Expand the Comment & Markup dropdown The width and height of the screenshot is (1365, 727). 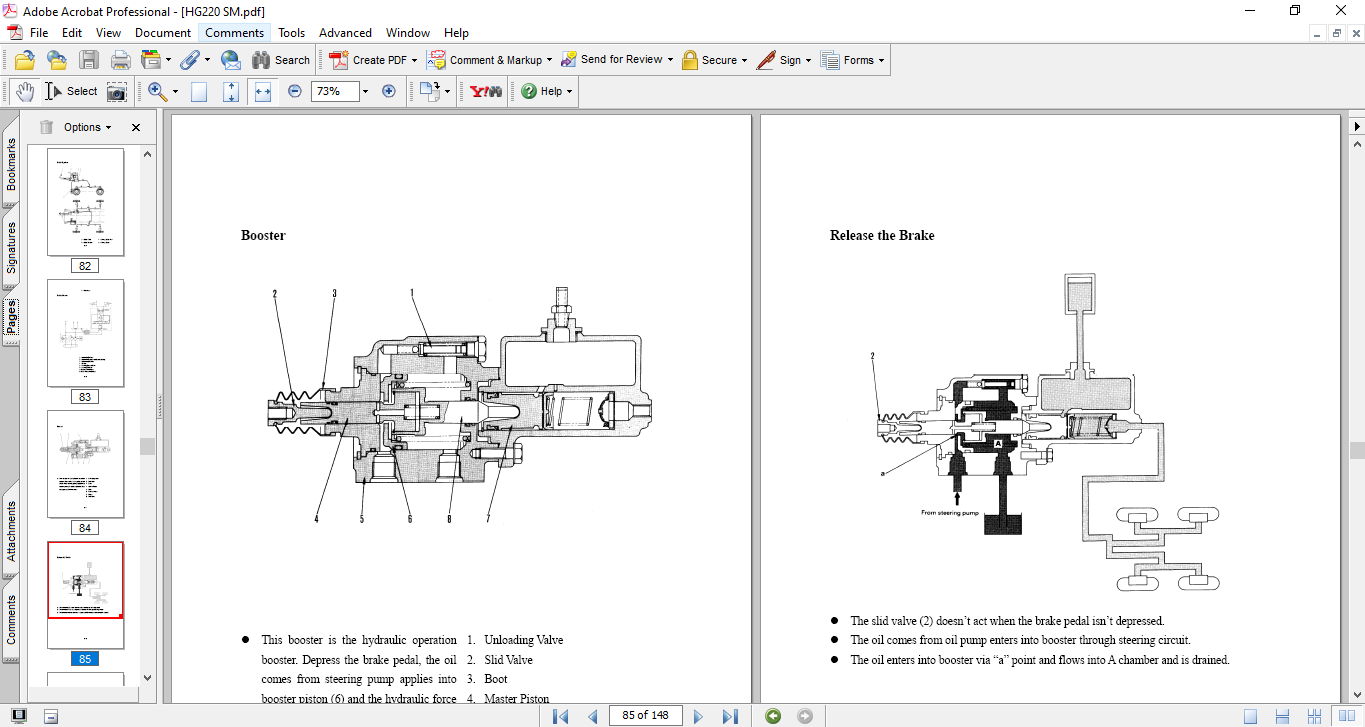549,60
